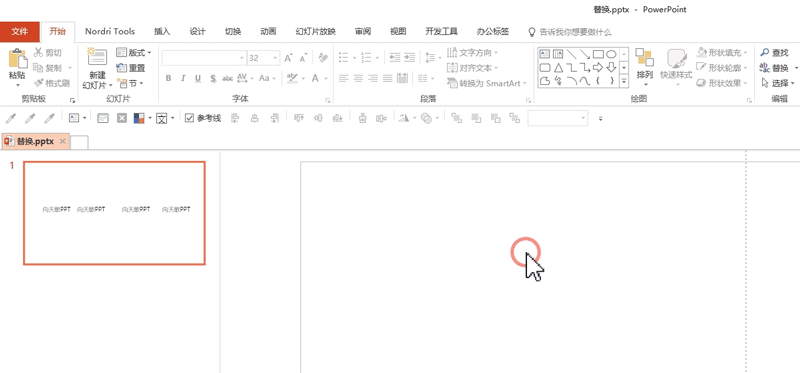
Task: Open the Select (选择) dropdown
Action: (778, 83)
